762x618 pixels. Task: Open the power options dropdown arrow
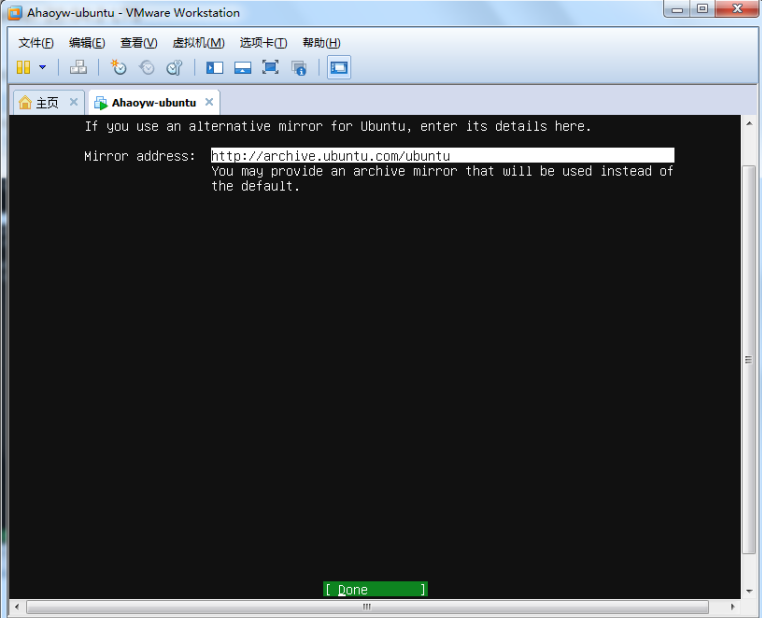[42, 67]
